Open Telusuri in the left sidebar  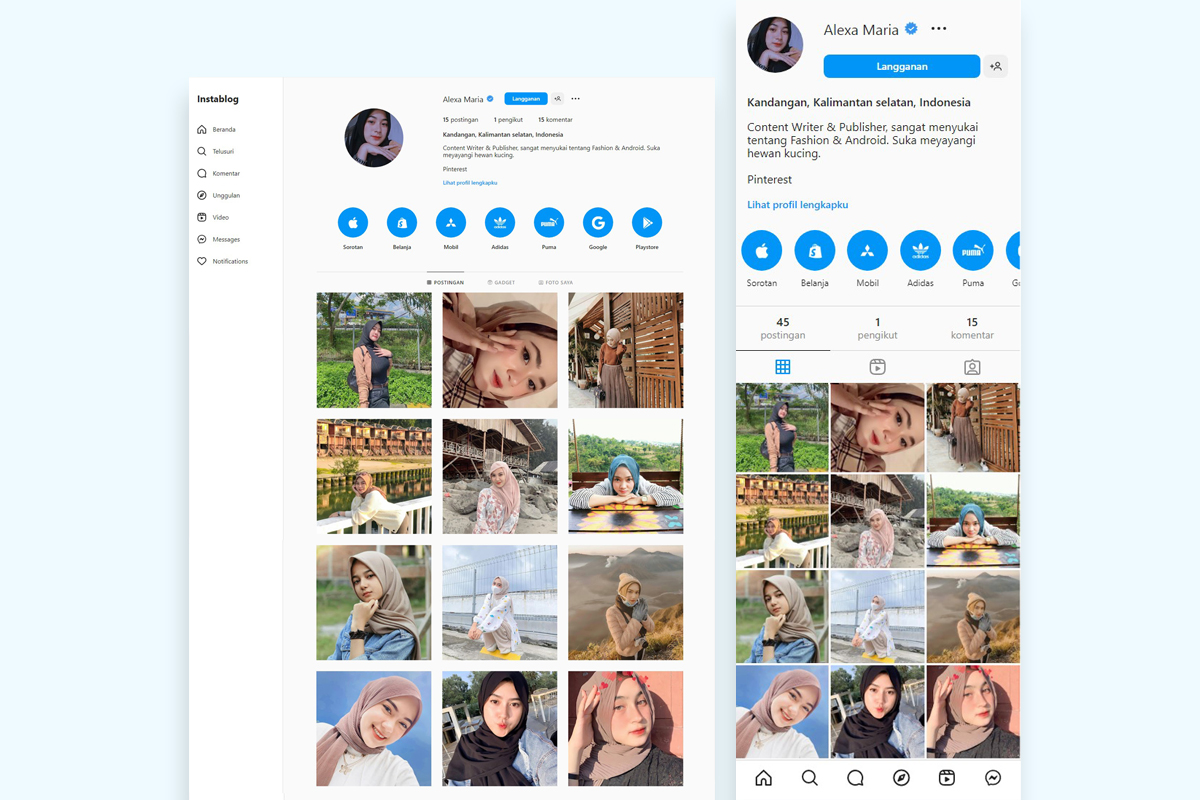[222, 152]
